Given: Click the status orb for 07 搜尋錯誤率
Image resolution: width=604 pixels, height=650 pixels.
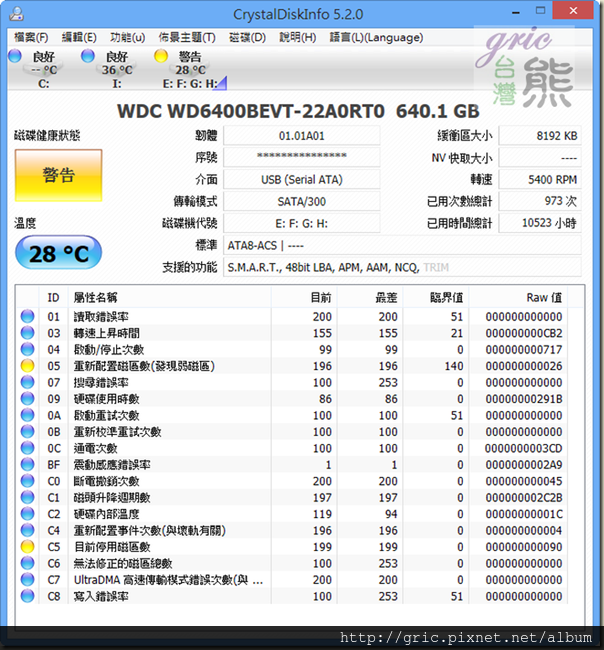Looking at the screenshot, I should coord(27,382).
